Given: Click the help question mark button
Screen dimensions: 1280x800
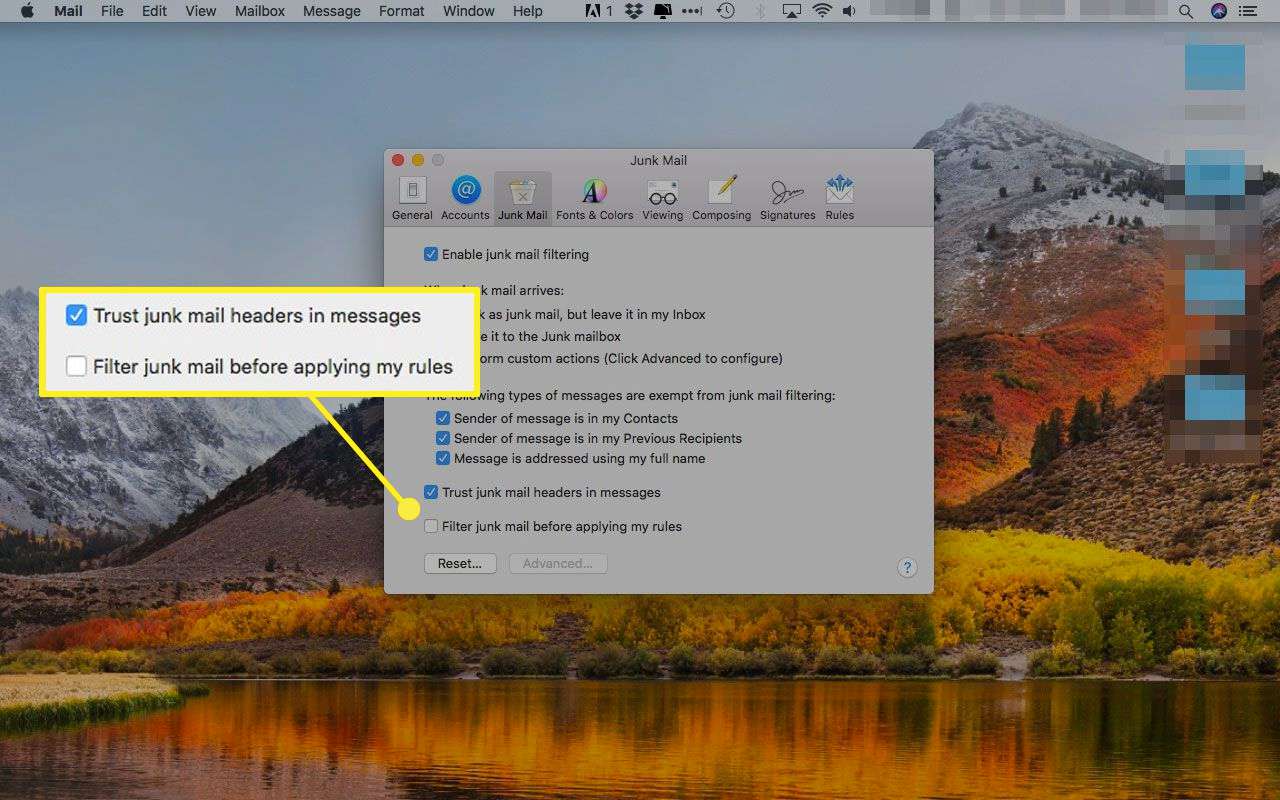Looking at the screenshot, I should tap(907, 568).
